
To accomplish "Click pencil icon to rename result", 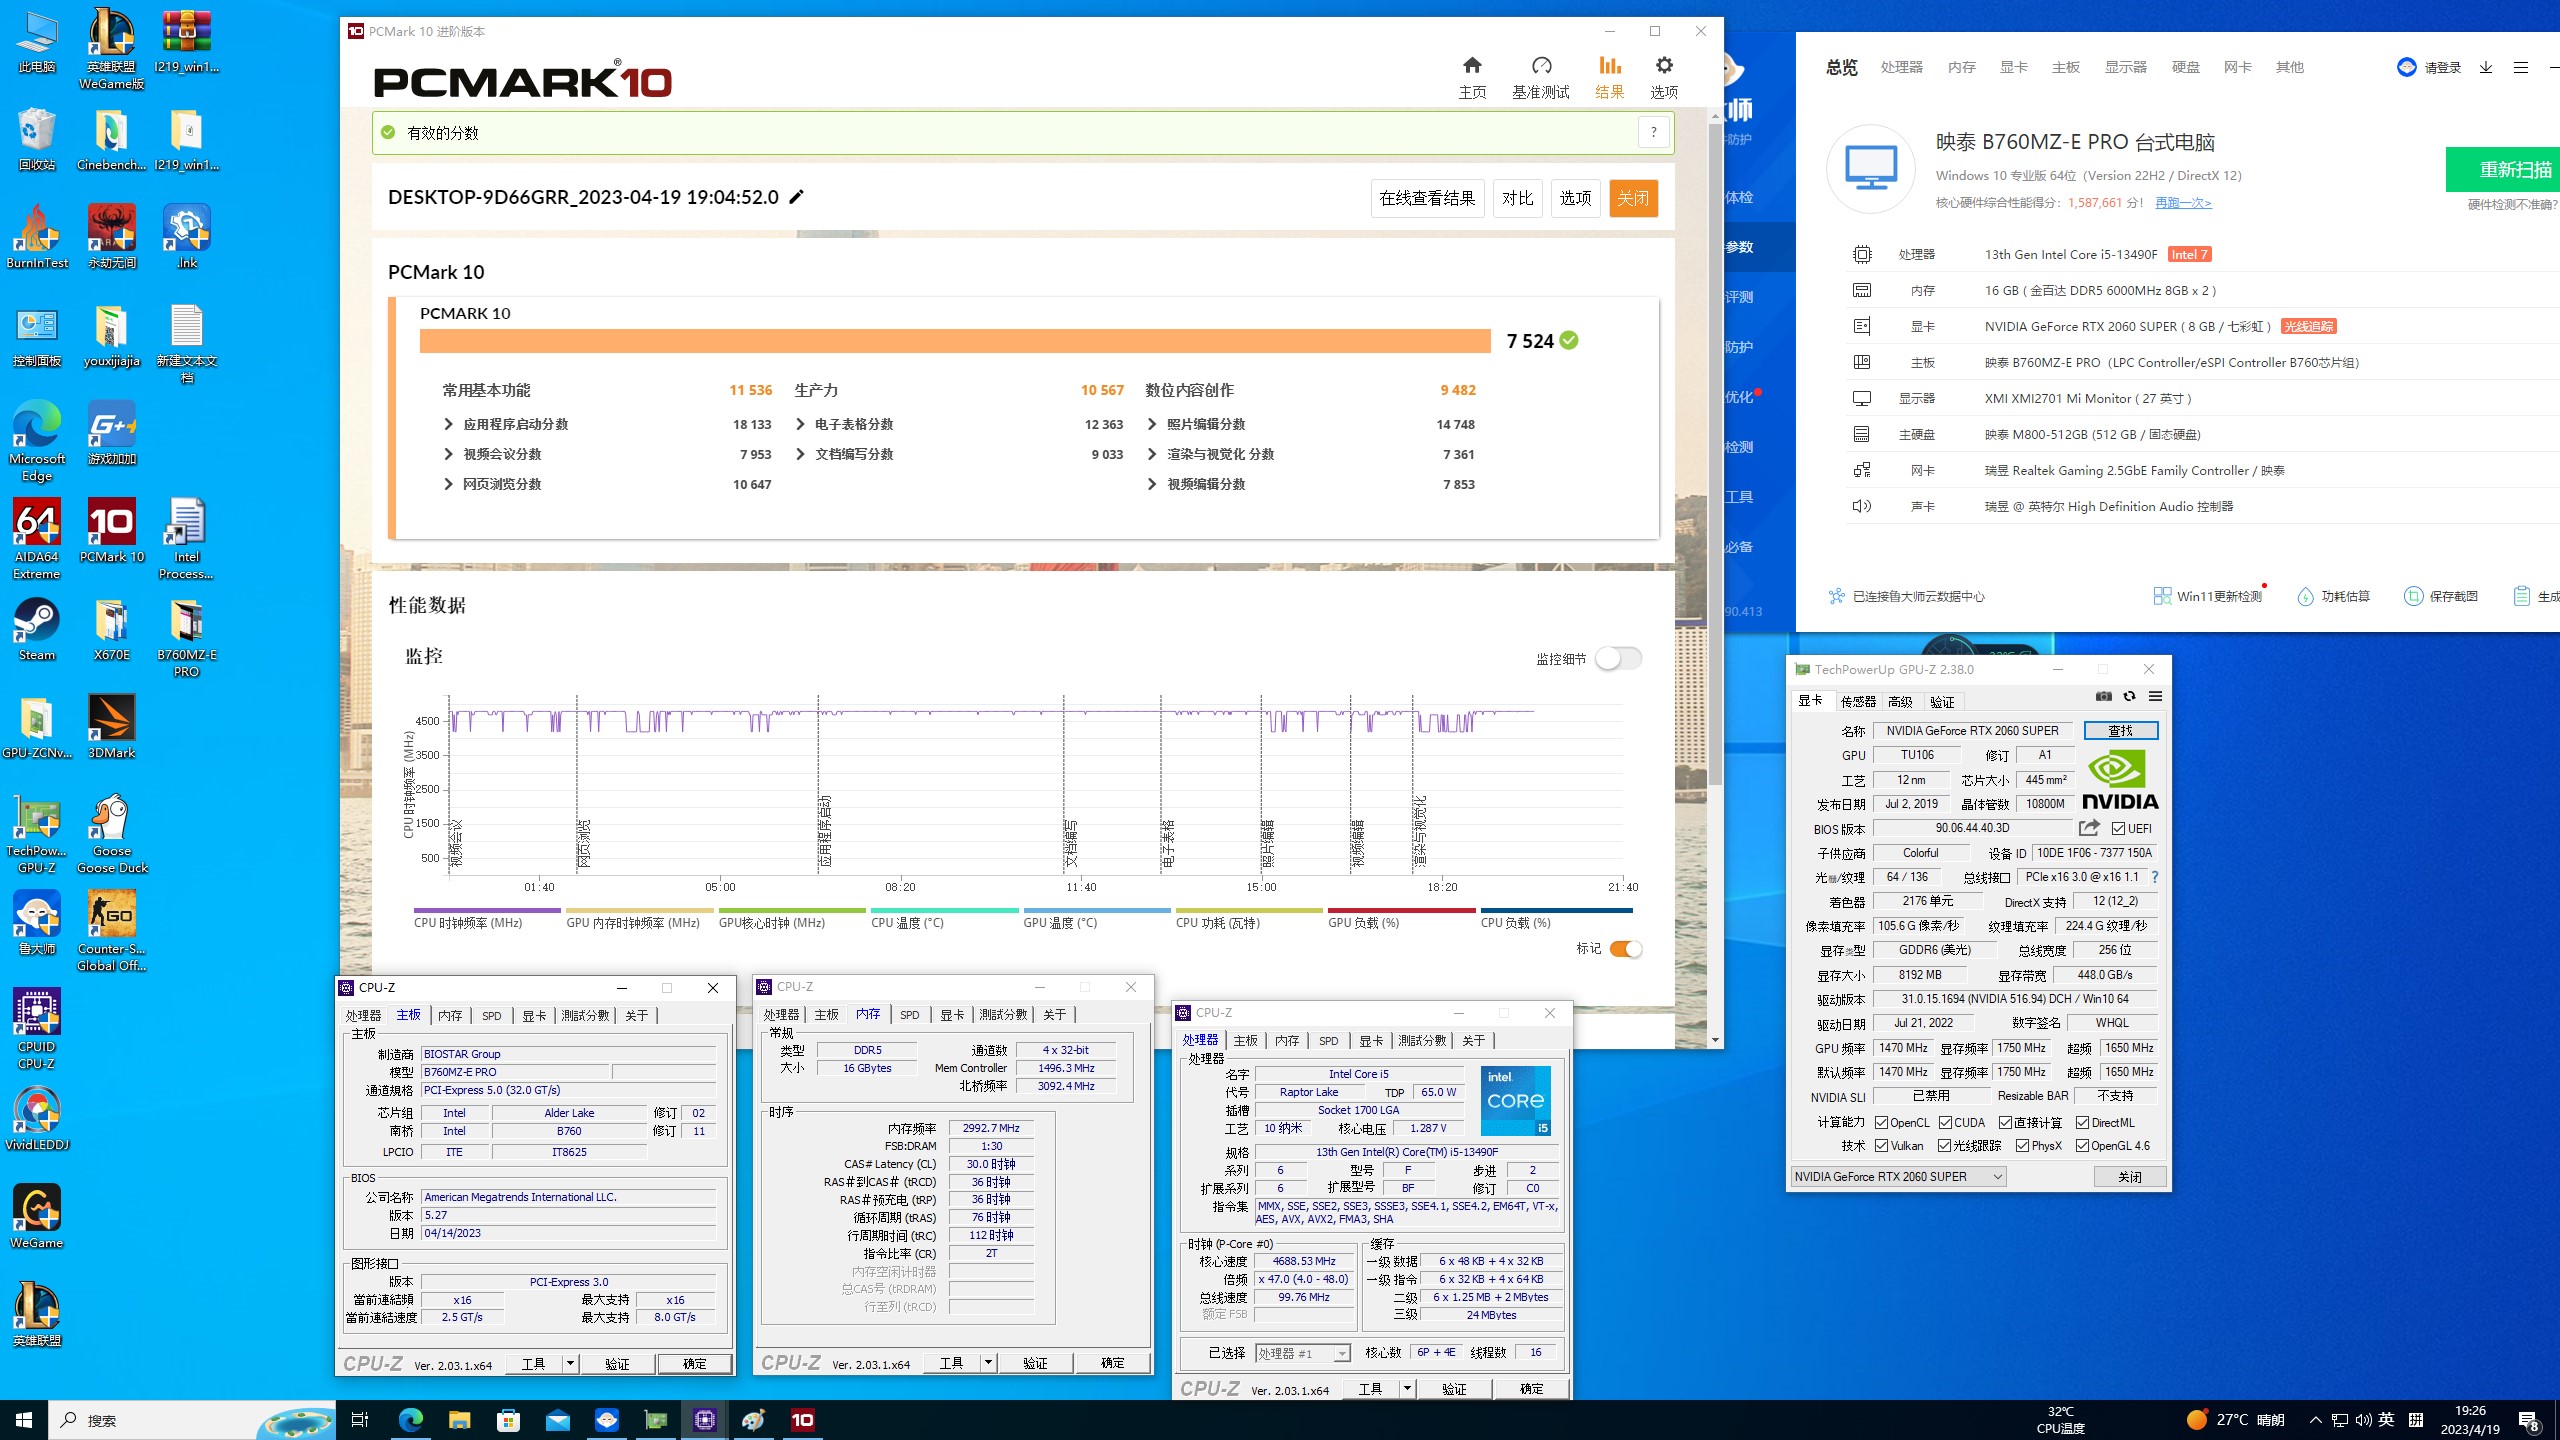I will (796, 197).
